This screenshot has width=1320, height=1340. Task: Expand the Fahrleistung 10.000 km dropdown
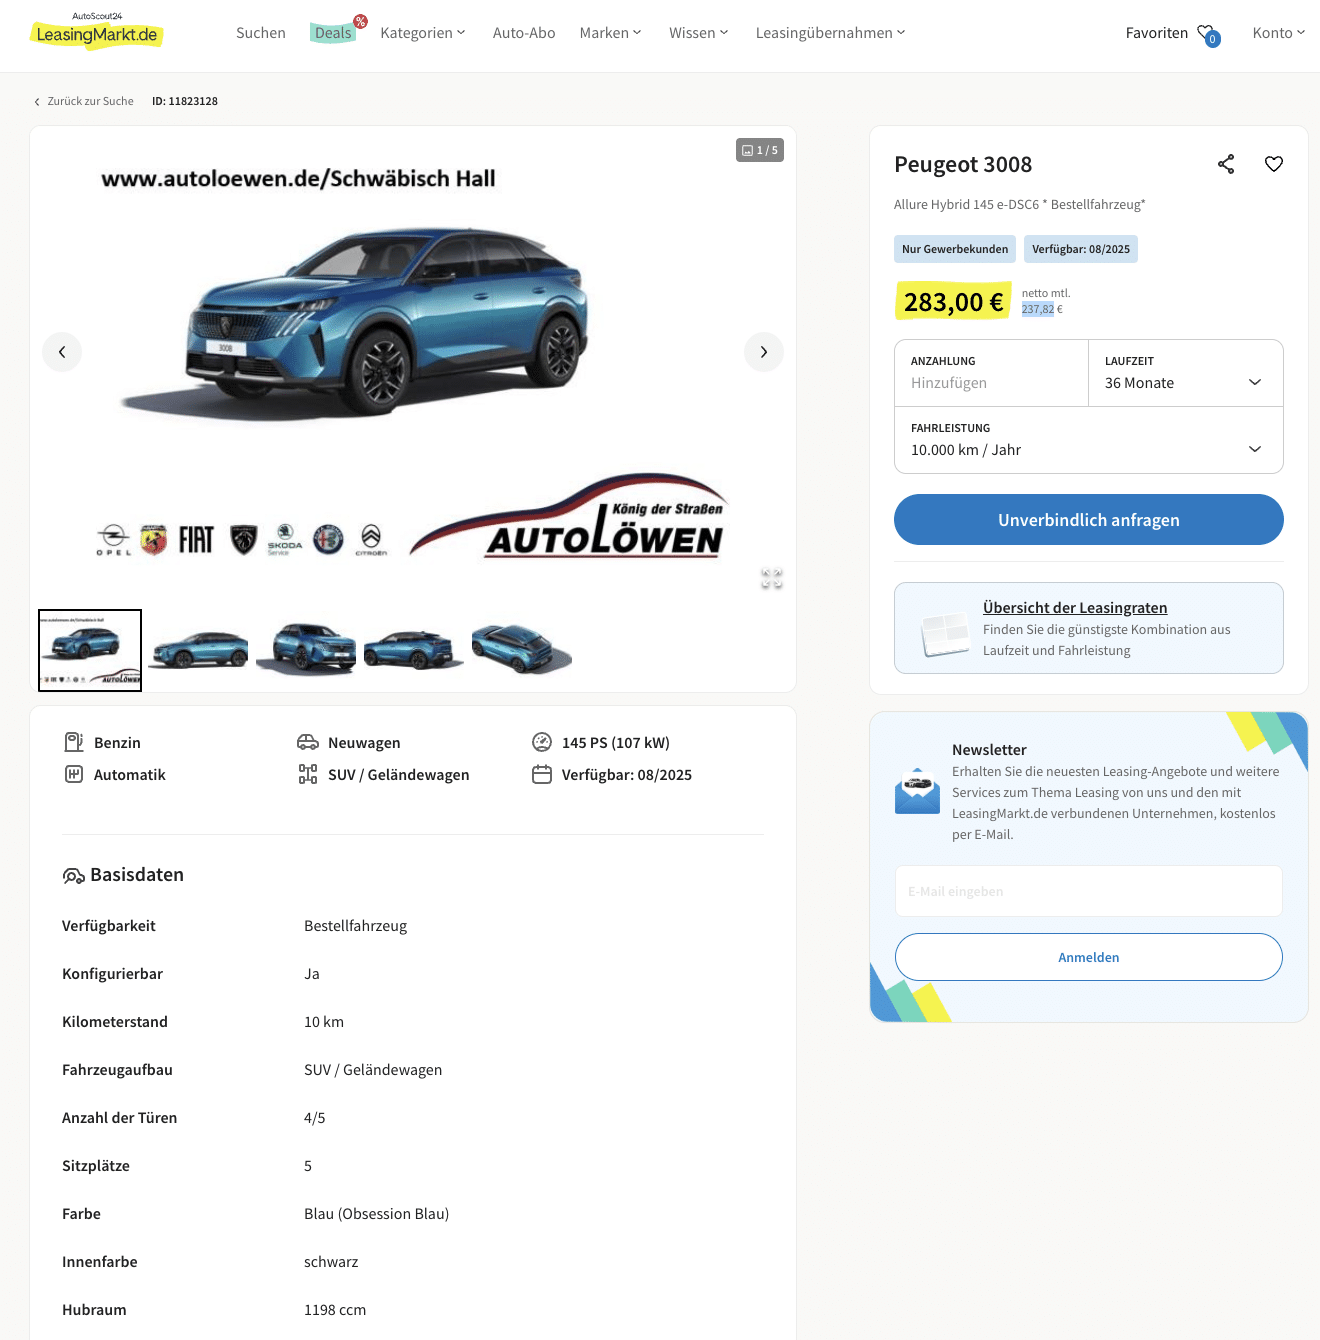tap(1089, 440)
